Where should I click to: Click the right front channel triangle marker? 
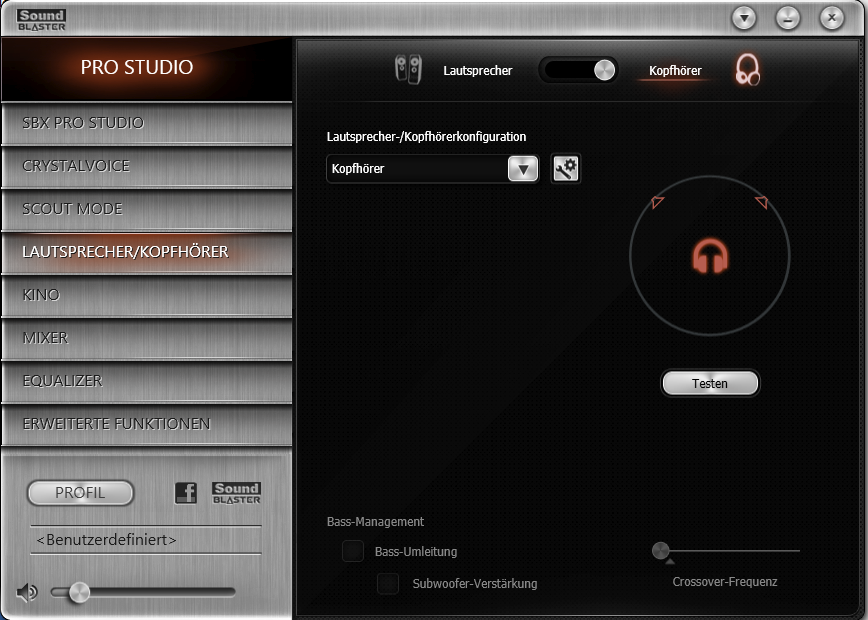(762, 202)
